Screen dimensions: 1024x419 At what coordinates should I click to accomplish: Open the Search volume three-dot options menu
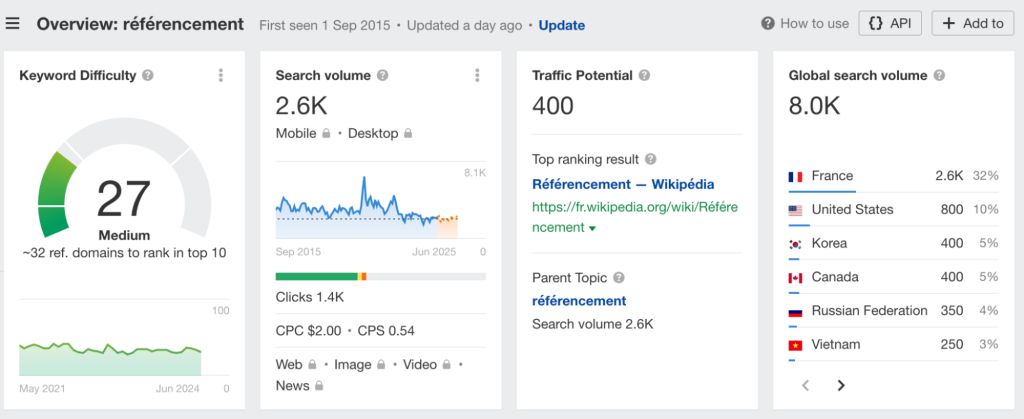477,75
